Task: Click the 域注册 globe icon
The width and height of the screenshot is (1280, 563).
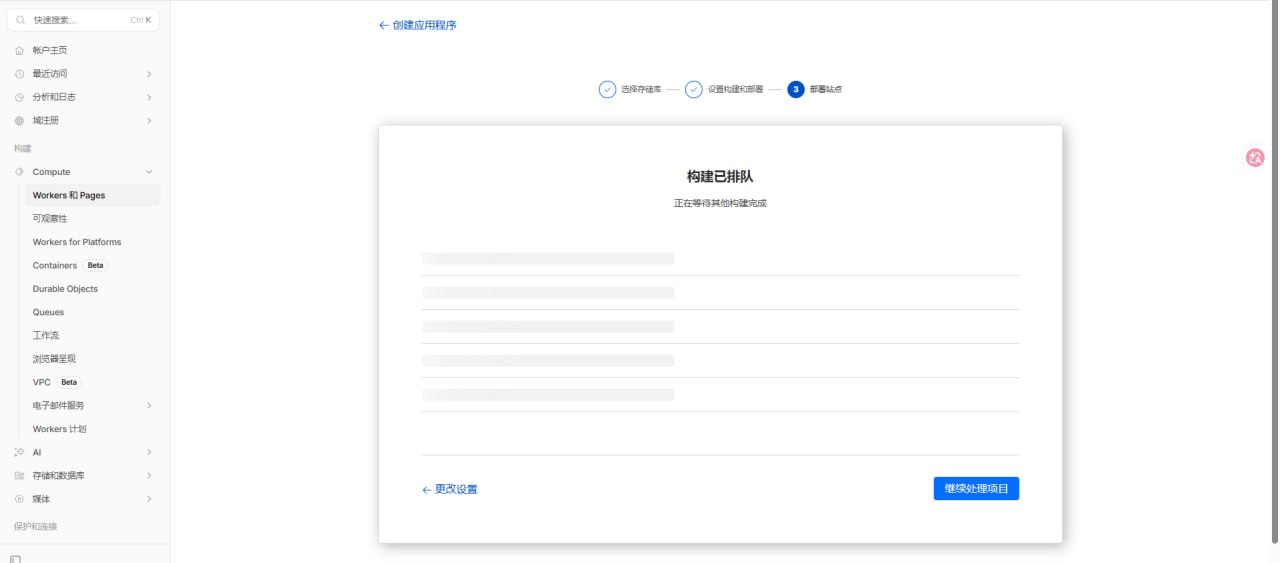Action: tap(19, 121)
